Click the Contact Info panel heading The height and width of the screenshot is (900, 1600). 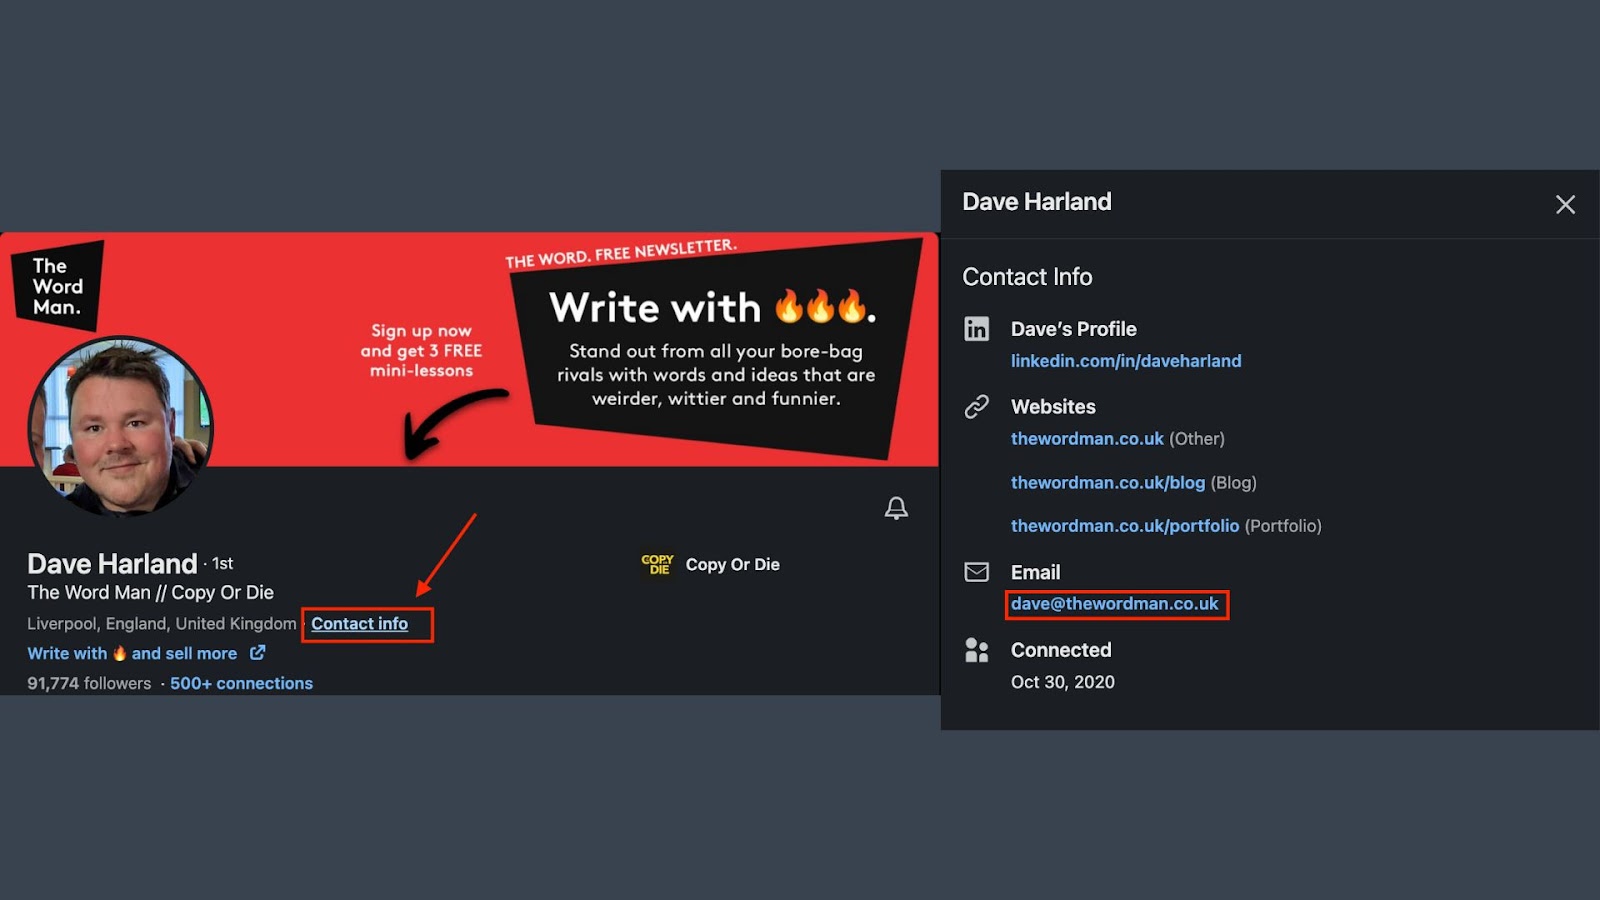point(1027,277)
